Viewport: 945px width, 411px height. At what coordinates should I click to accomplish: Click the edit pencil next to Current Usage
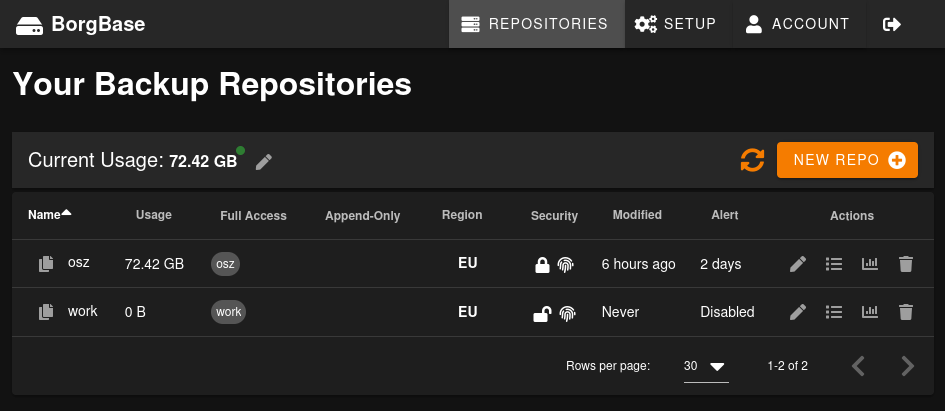point(264,161)
